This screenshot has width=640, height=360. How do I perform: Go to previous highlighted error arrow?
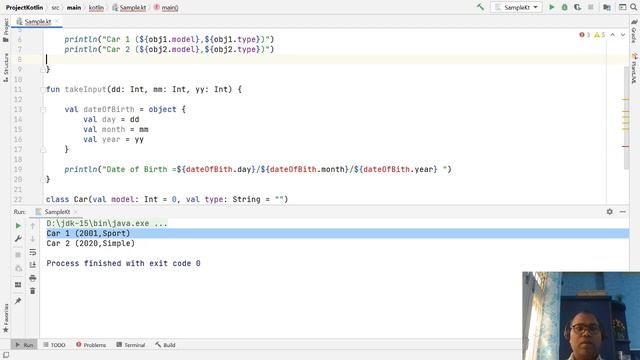click(x=613, y=35)
